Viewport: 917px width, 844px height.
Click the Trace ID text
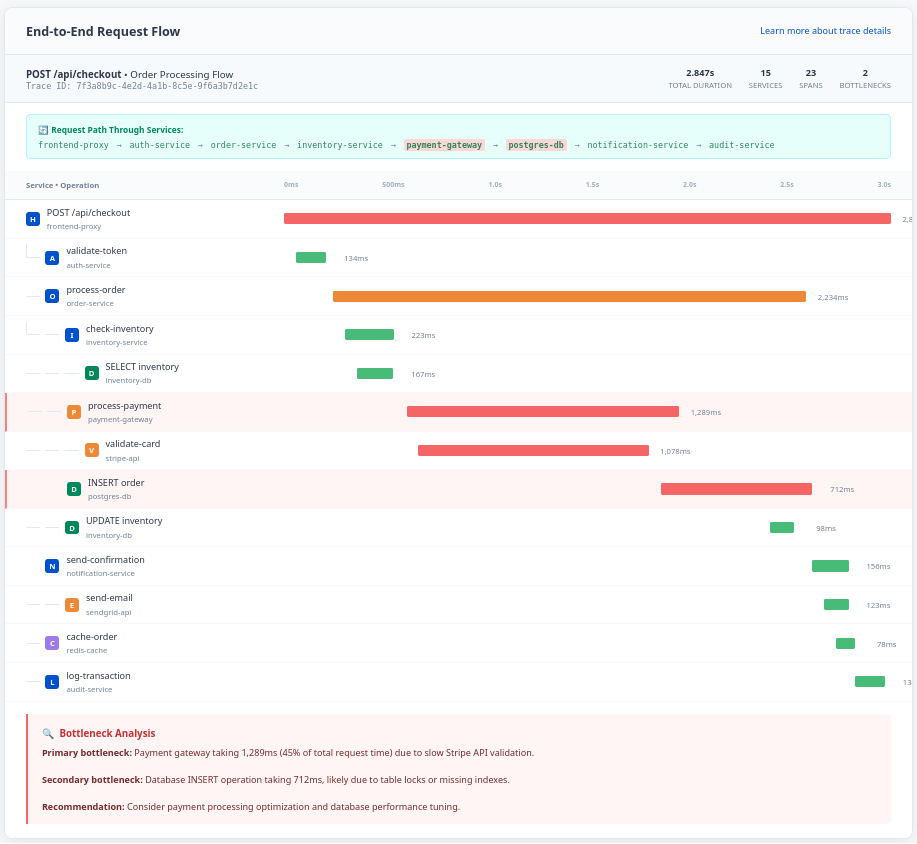click(142, 87)
